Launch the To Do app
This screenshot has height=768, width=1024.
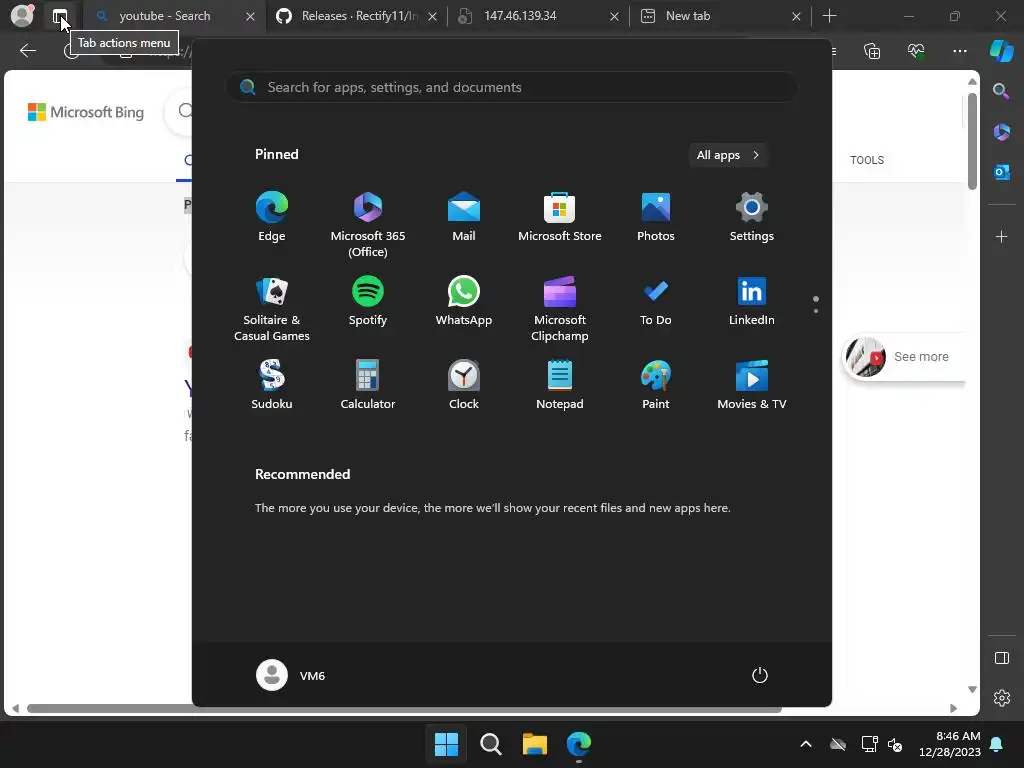(656, 301)
